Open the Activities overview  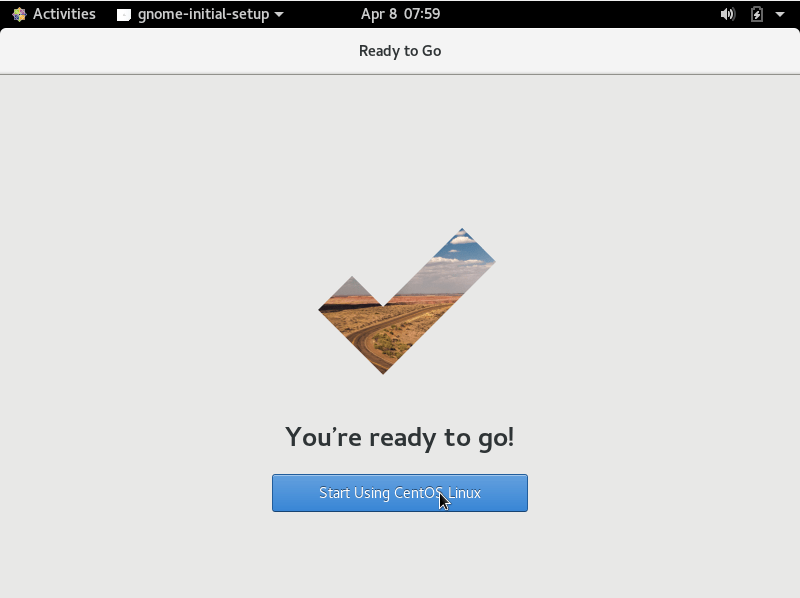tap(64, 14)
